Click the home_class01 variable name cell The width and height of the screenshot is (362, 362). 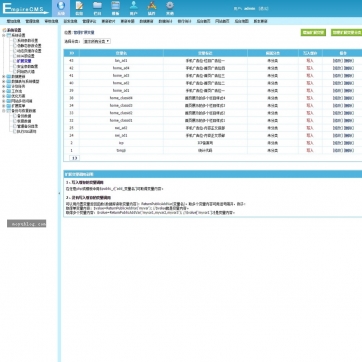point(121,120)
